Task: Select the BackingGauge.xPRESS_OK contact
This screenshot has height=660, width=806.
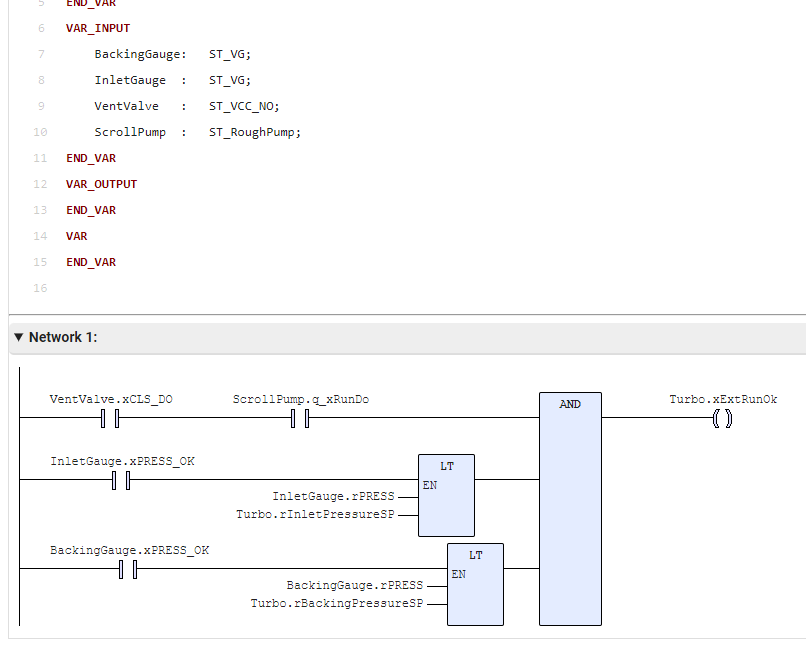Action: point(128,570)
